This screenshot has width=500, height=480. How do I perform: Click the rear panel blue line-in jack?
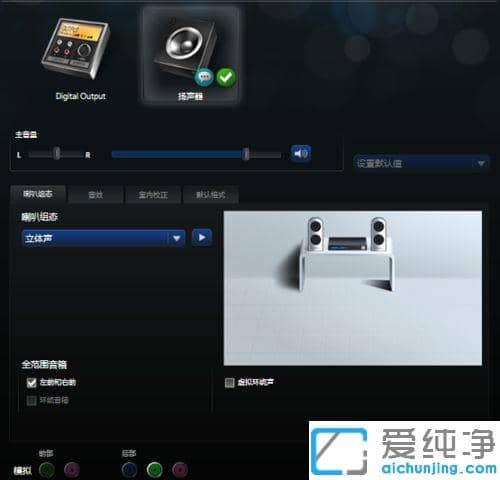pos(130,469)
